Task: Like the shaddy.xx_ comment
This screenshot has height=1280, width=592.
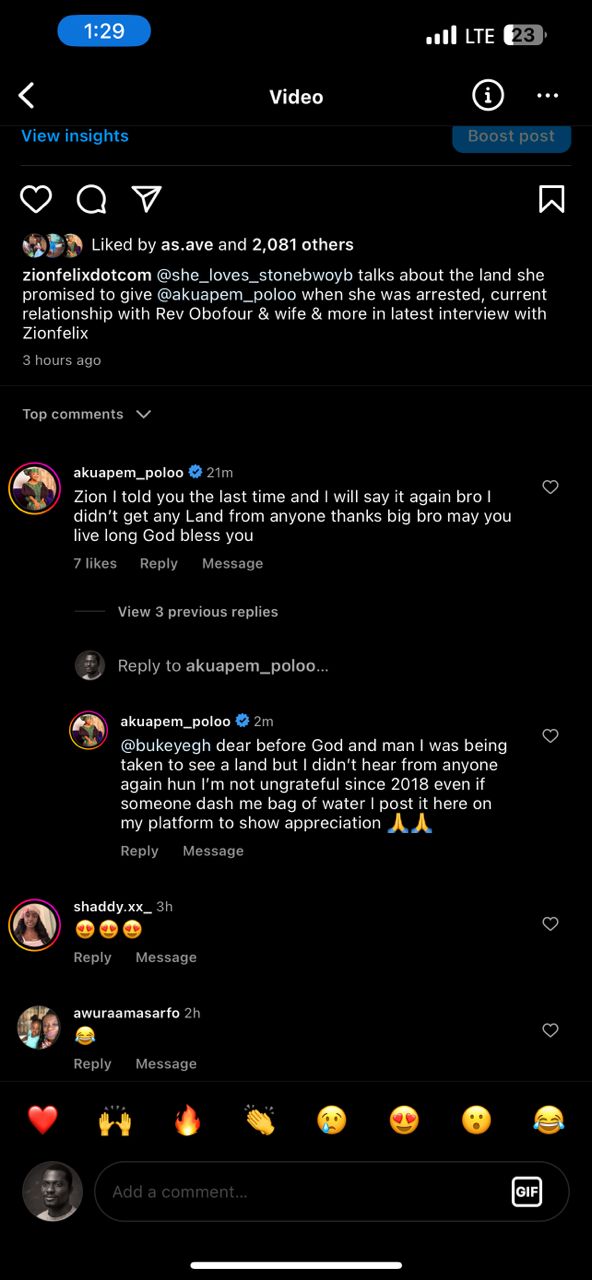Action: (x=550, y=924)
